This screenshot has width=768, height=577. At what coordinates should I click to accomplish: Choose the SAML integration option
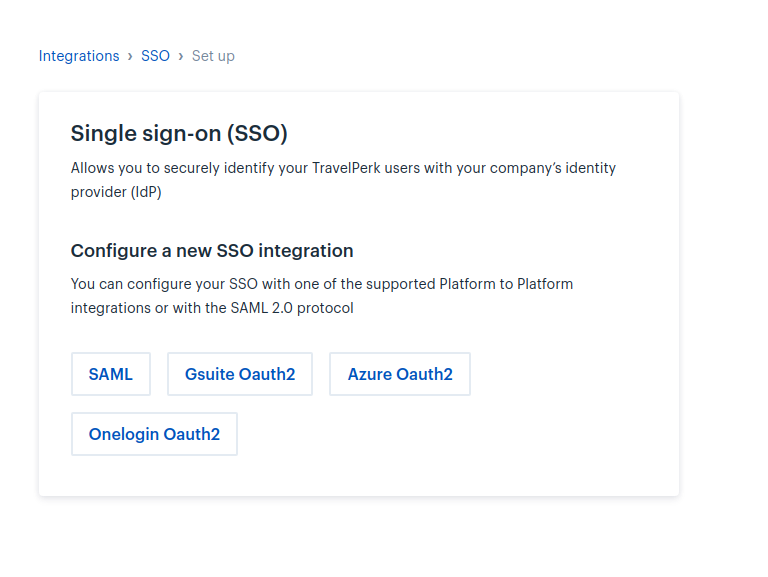[111, 374]
